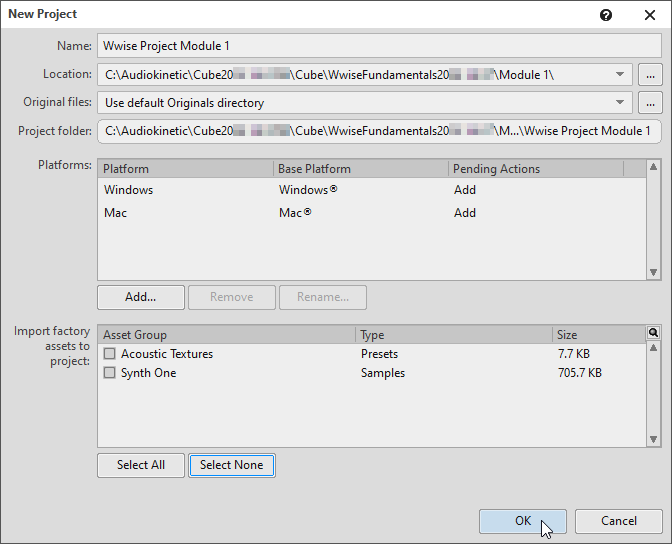Browse for Original files with ellipsis button
Viewport: 672px width, 544px height.
650,103
